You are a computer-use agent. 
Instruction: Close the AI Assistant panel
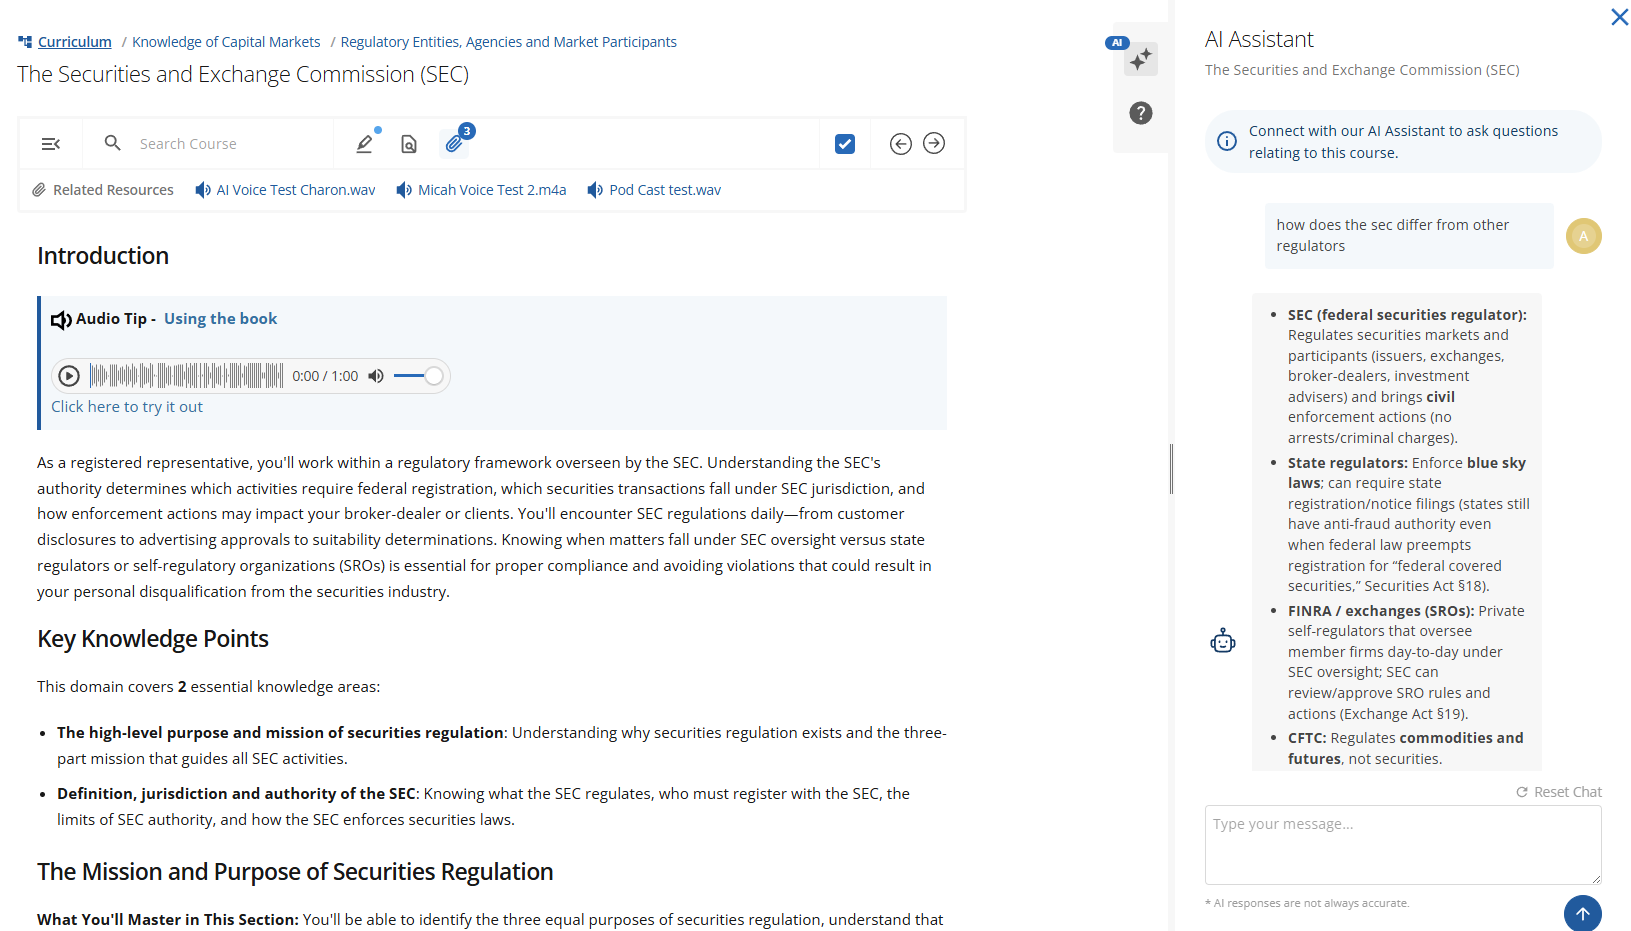(1620, 17)
